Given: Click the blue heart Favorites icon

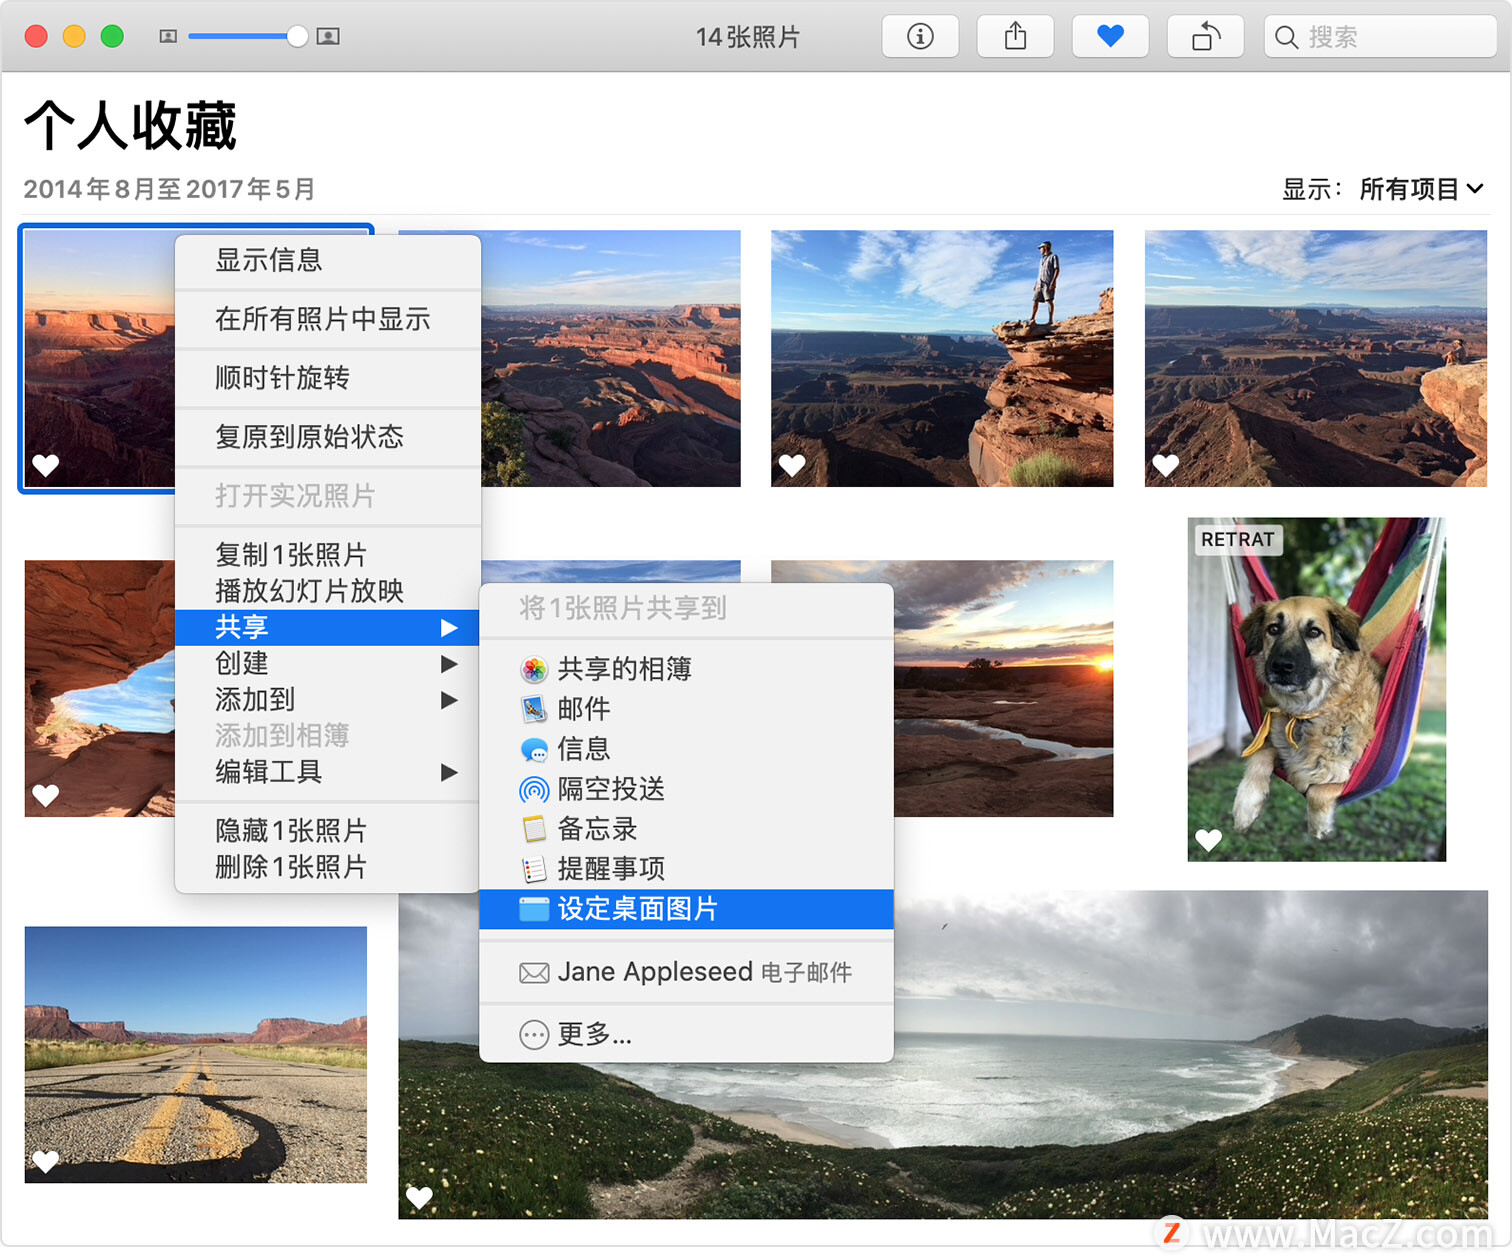Looking at the screenshot, I should pyautogui.click(x=1110, y=36).
